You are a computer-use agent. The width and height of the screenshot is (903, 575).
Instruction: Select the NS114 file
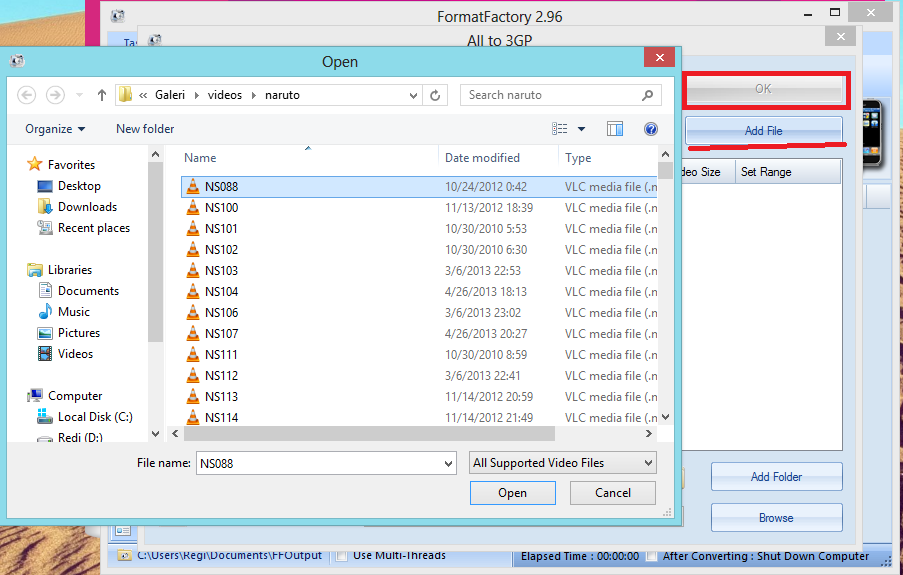(x=419, y=418)
